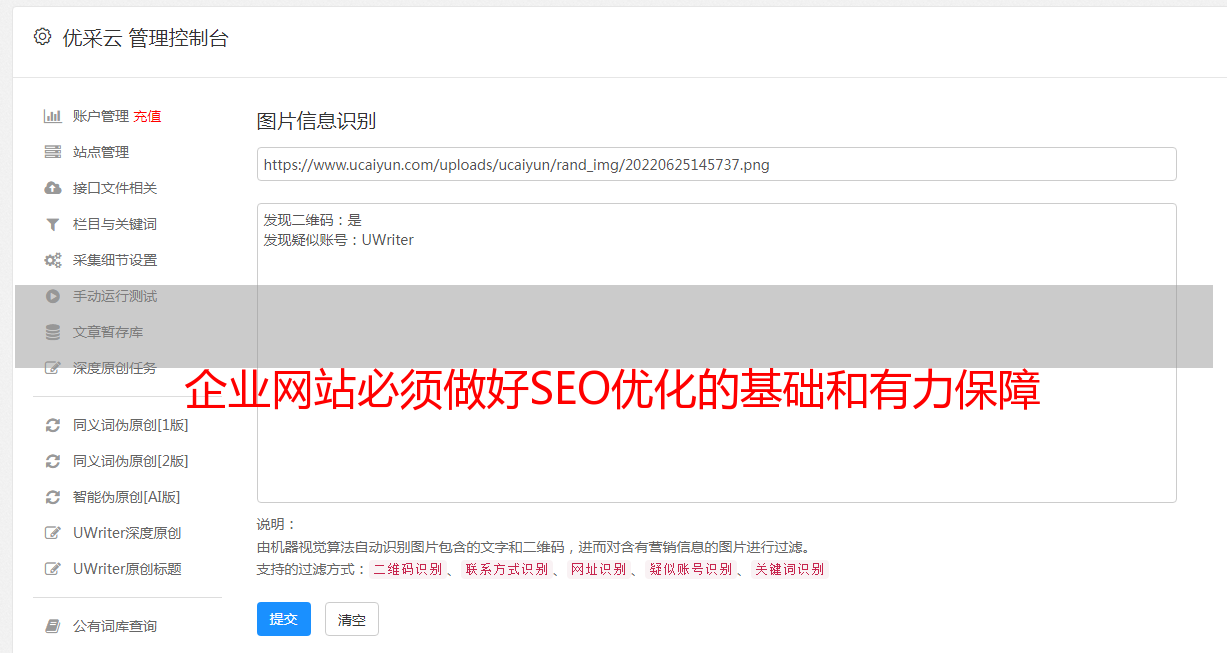Click the cloud upload icon beside 接口文件相关
Viewport: 1227px width, 653px height.
click(53, 188)
